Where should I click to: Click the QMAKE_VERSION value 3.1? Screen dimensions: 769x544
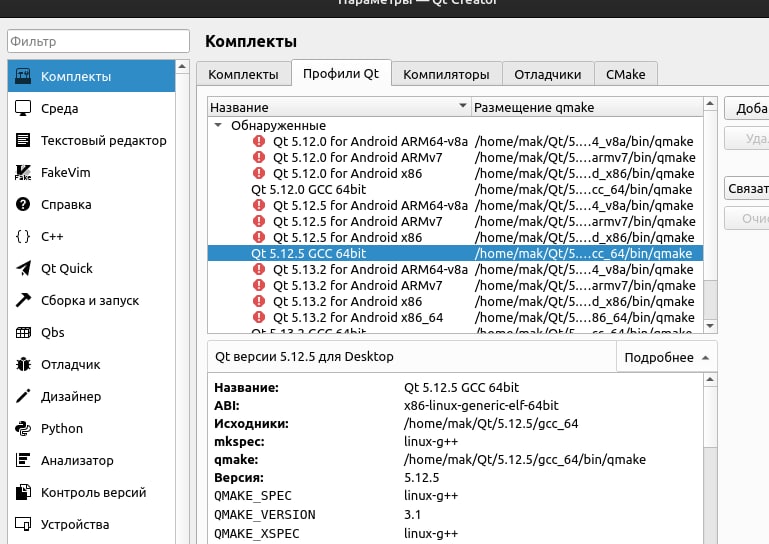412,515
